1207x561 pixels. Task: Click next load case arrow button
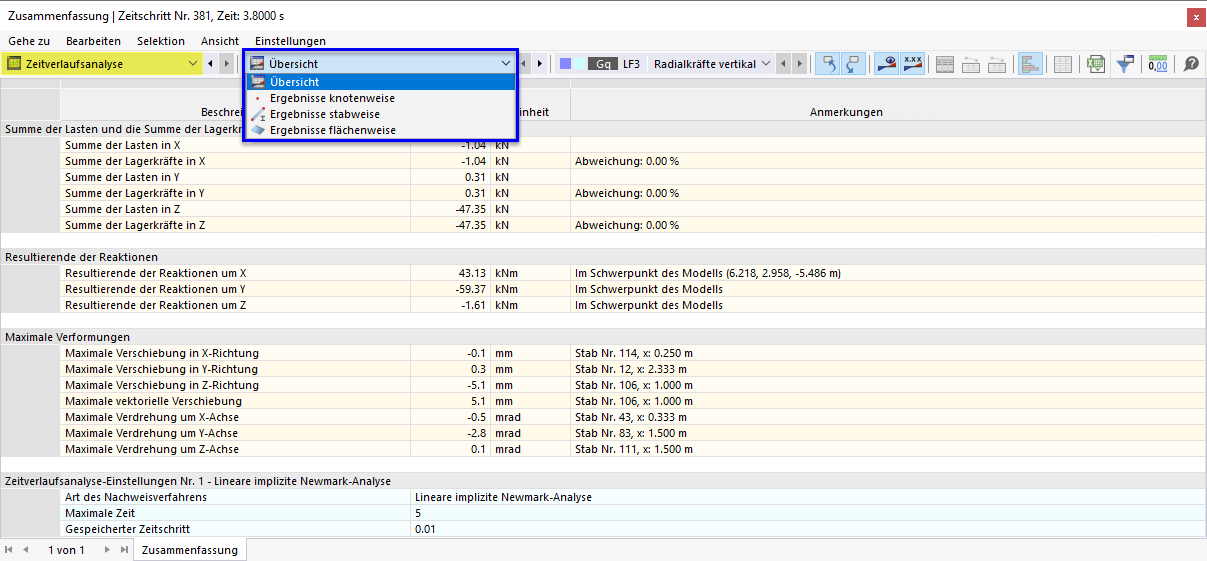click(799, 64)
